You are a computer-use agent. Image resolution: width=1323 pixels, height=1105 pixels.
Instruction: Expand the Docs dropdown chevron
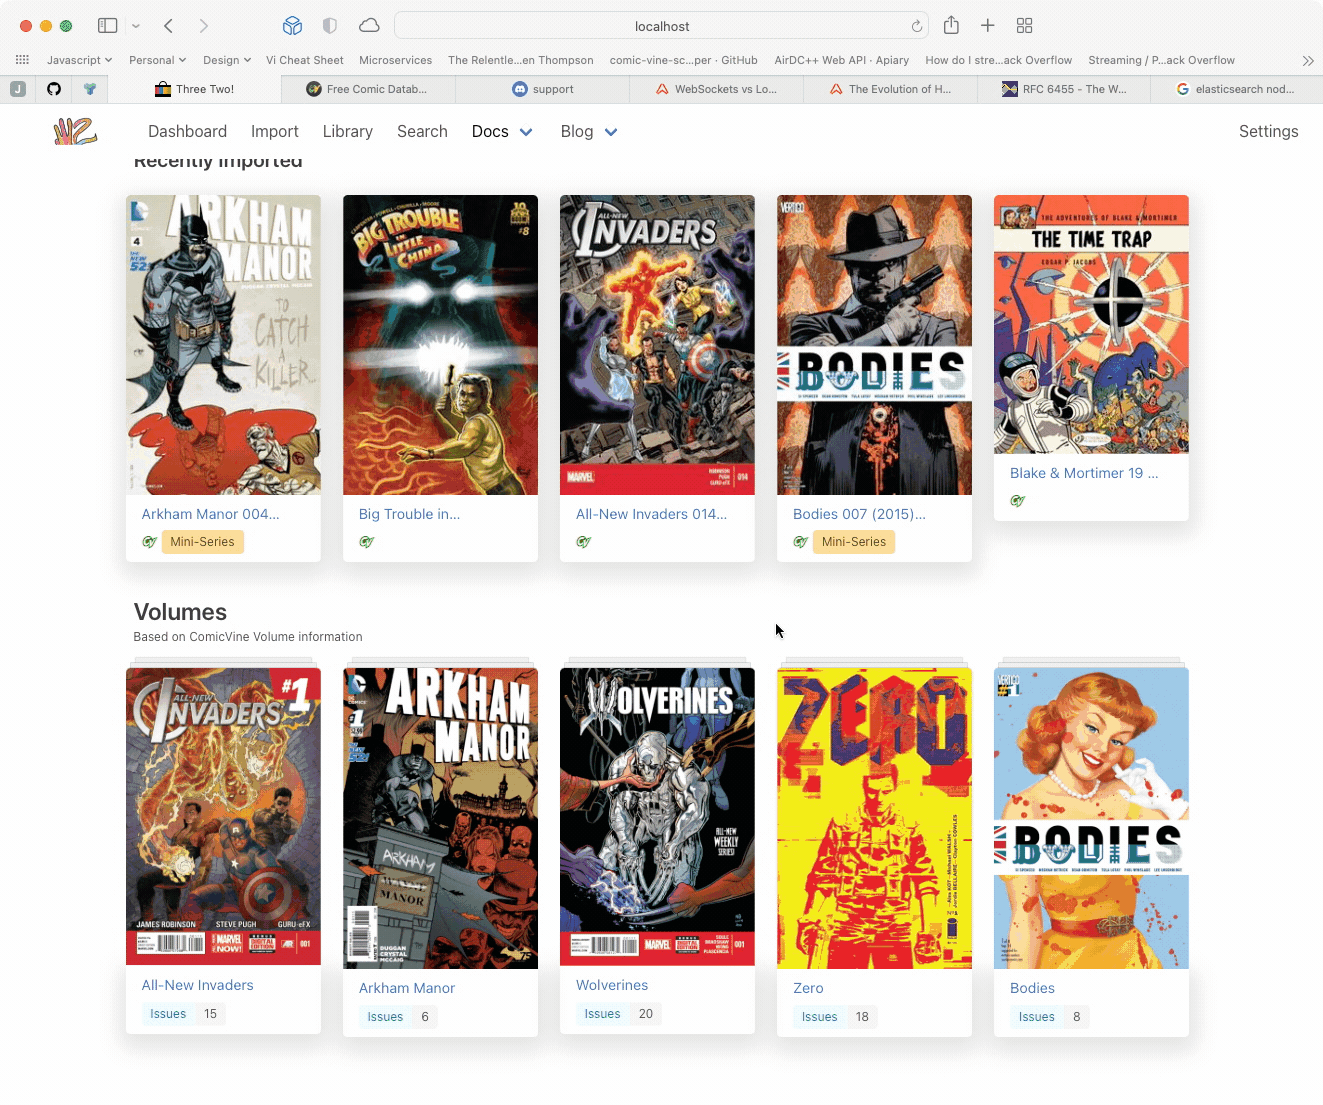coord(526,132)
